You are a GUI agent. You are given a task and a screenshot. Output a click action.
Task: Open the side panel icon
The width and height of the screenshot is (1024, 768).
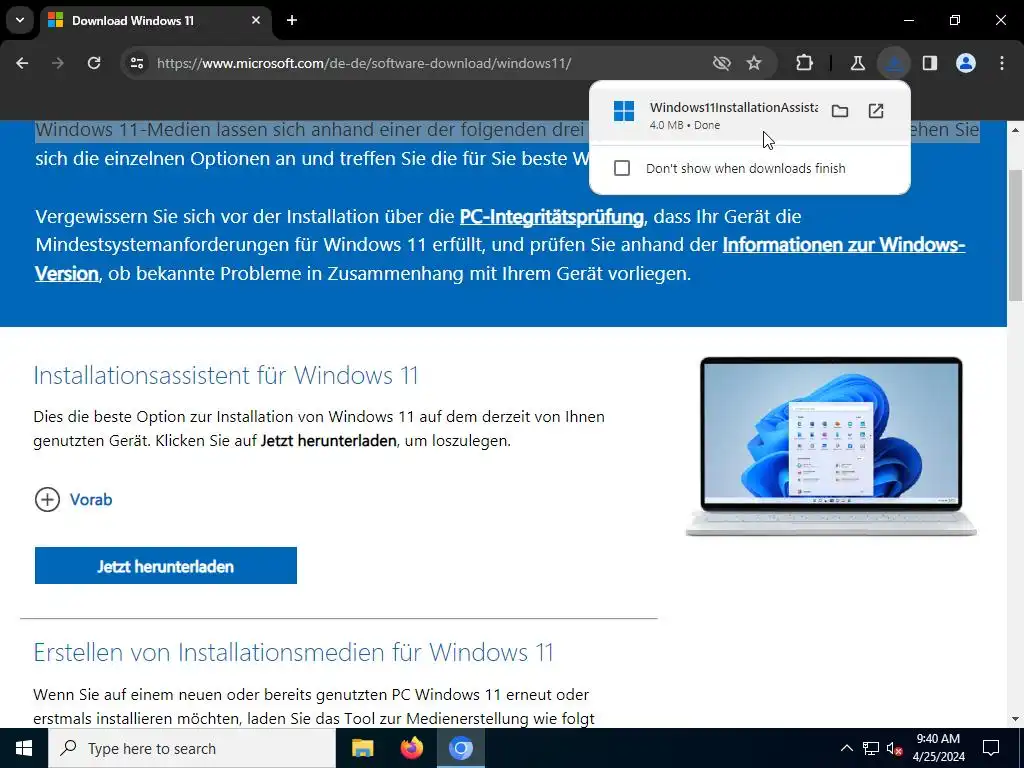pos(930,63)
